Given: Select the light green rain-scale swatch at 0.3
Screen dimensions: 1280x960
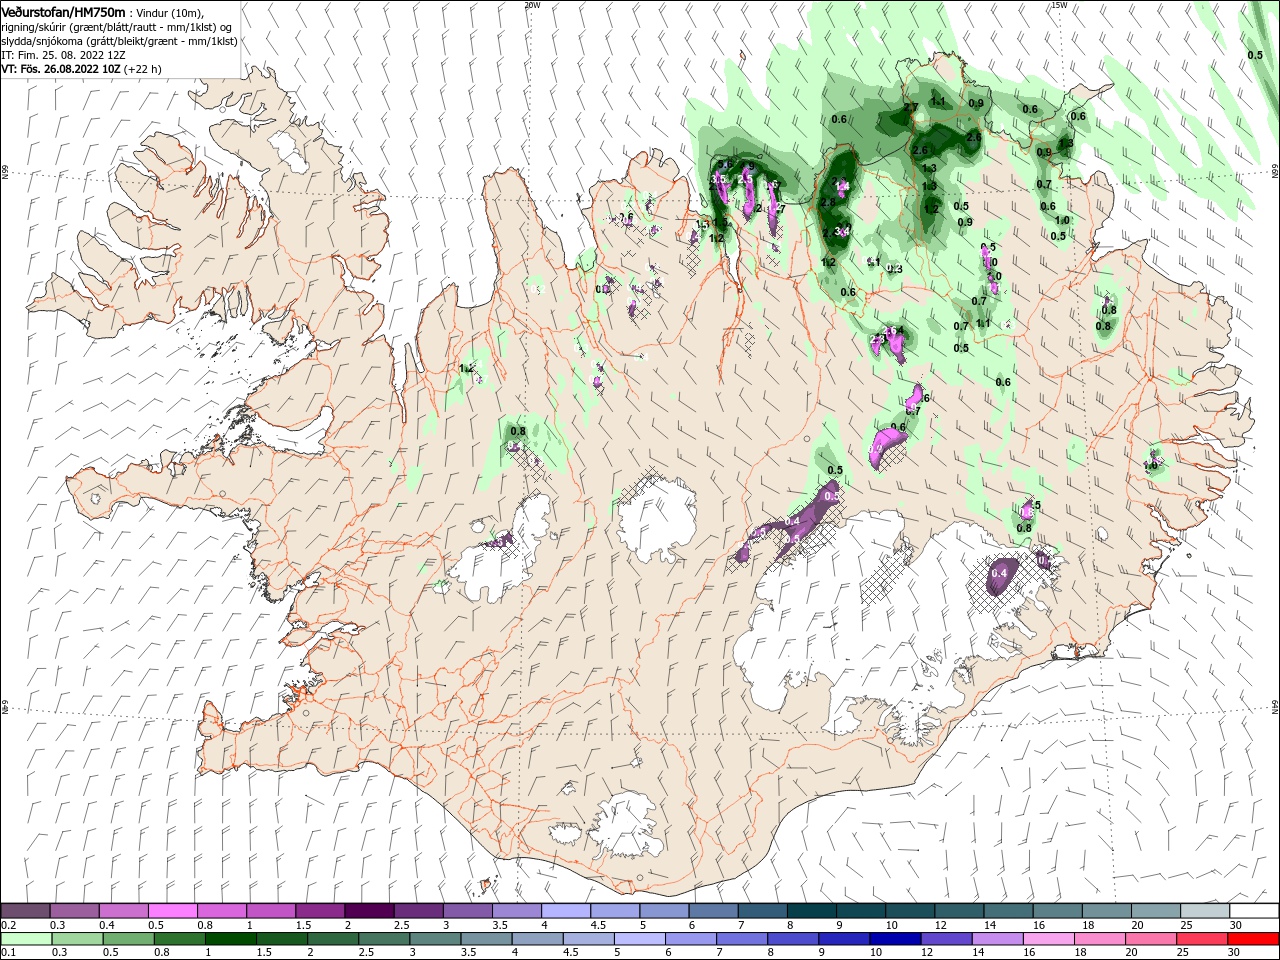Looking at the screenshot, I should point(77,939).
